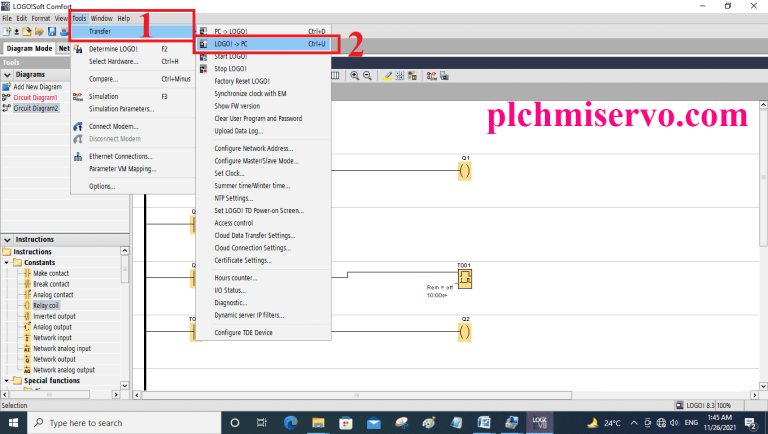Click the Connect Modem menu icon
The width and height of the screenshot is (768, 434).
click(78, 126)
